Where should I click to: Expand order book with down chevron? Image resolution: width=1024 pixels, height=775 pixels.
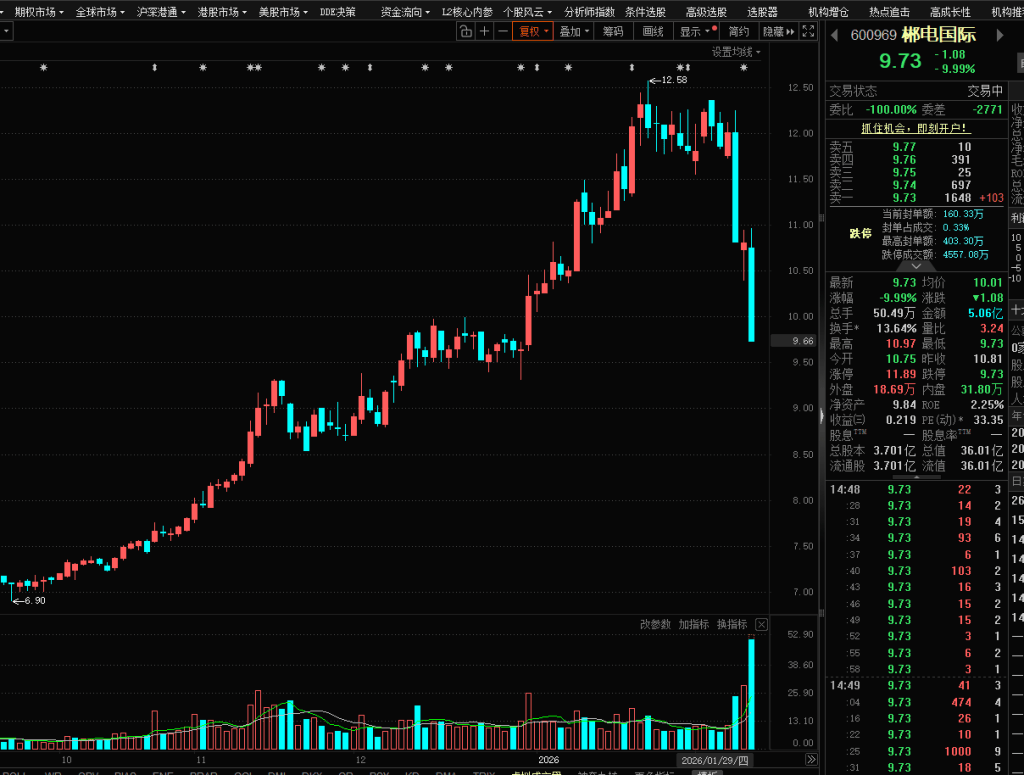pyautogui.click(x=916, y=267)
